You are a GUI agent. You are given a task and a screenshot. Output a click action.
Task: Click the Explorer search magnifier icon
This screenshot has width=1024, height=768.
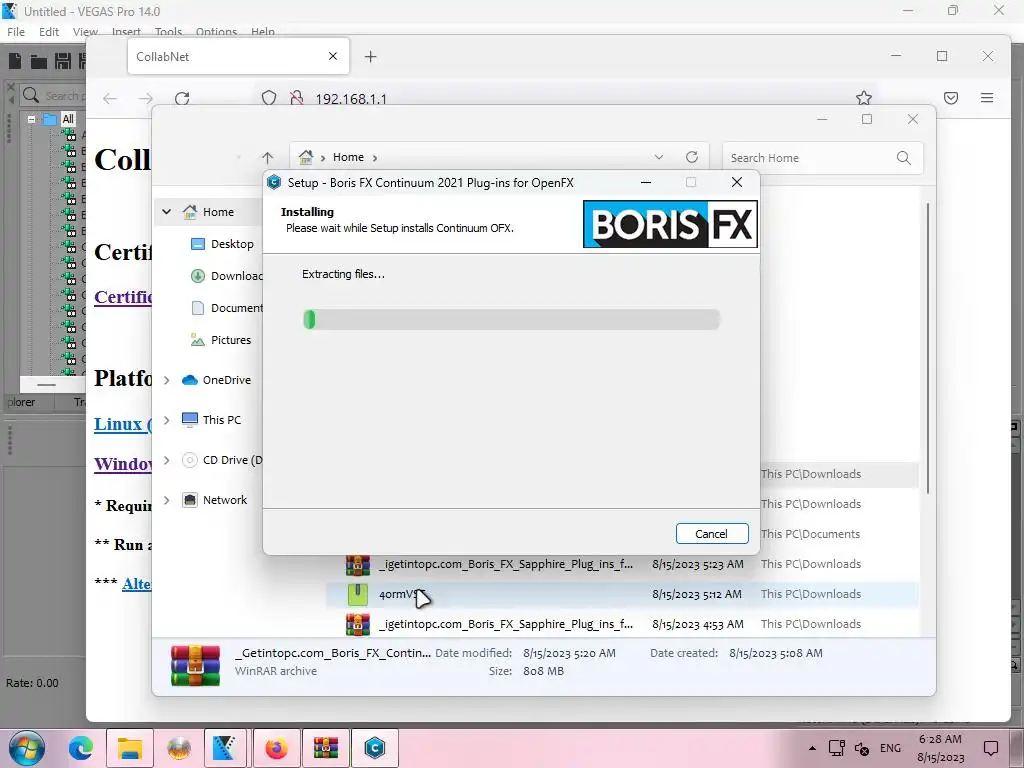pyautogui.click(x=903, y=157)
